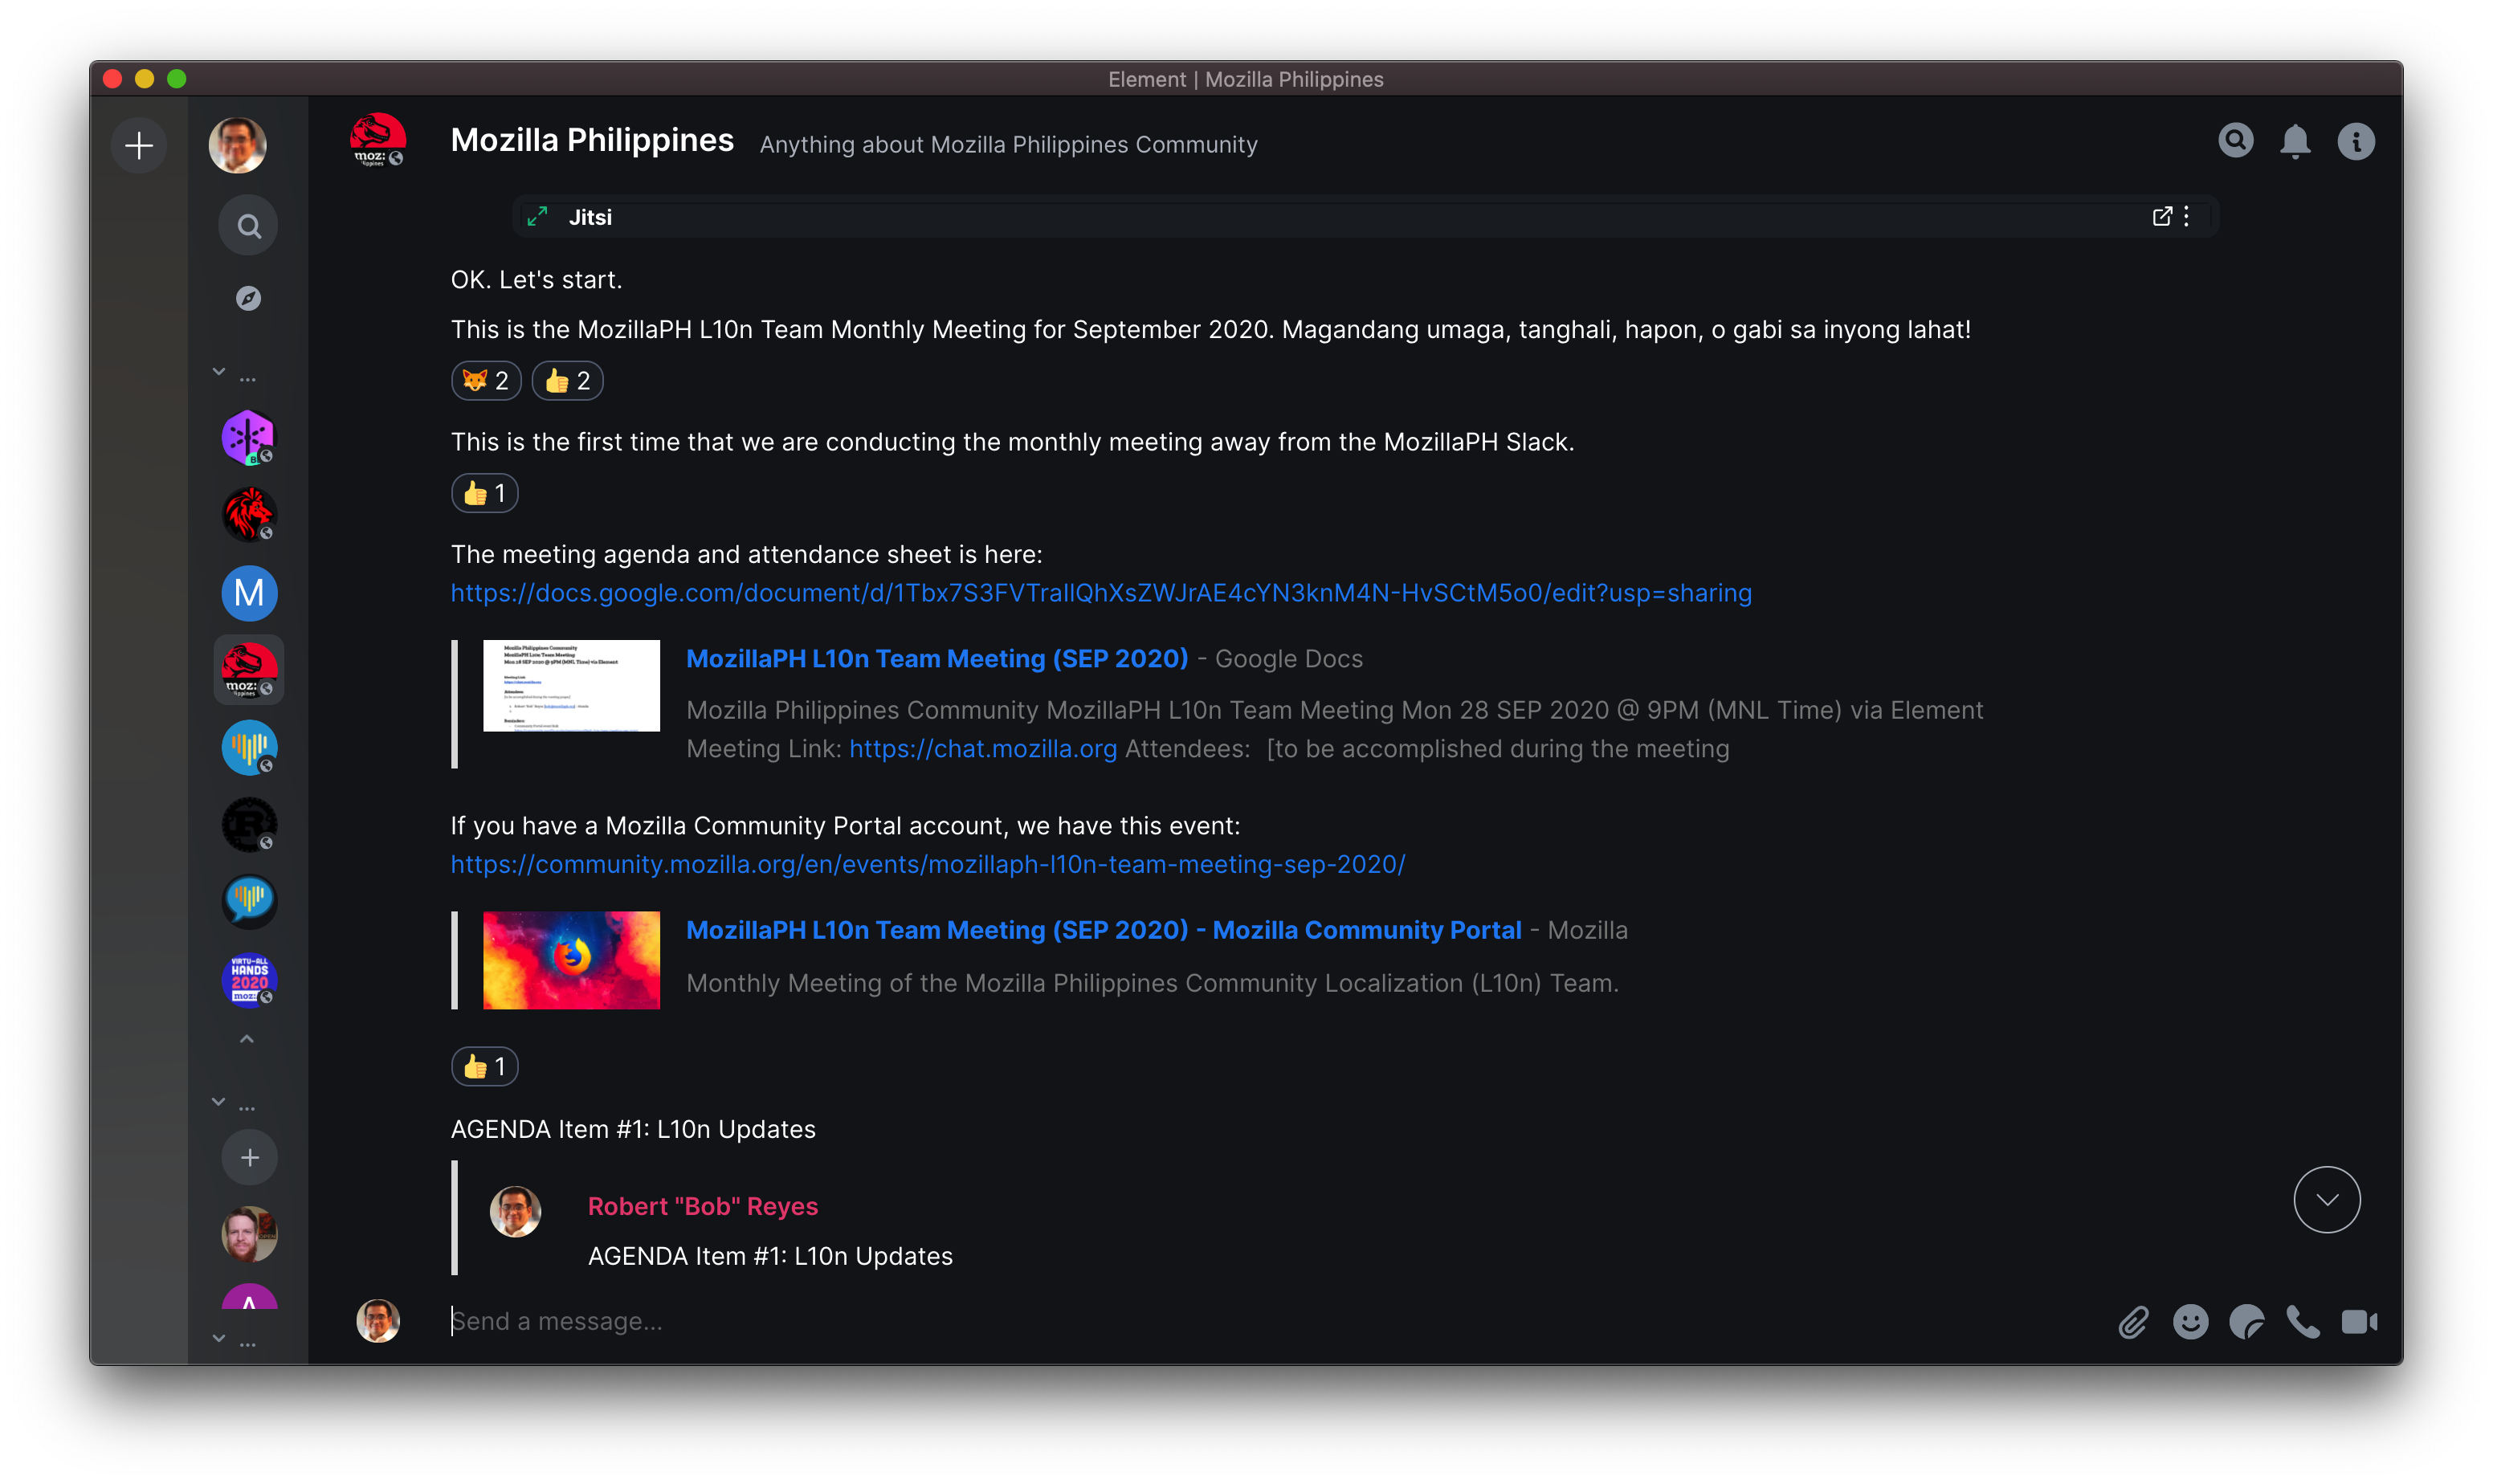Open the Mozilla Community Portal preview title
The image size is (2493, 1484).
[1104, 930]
